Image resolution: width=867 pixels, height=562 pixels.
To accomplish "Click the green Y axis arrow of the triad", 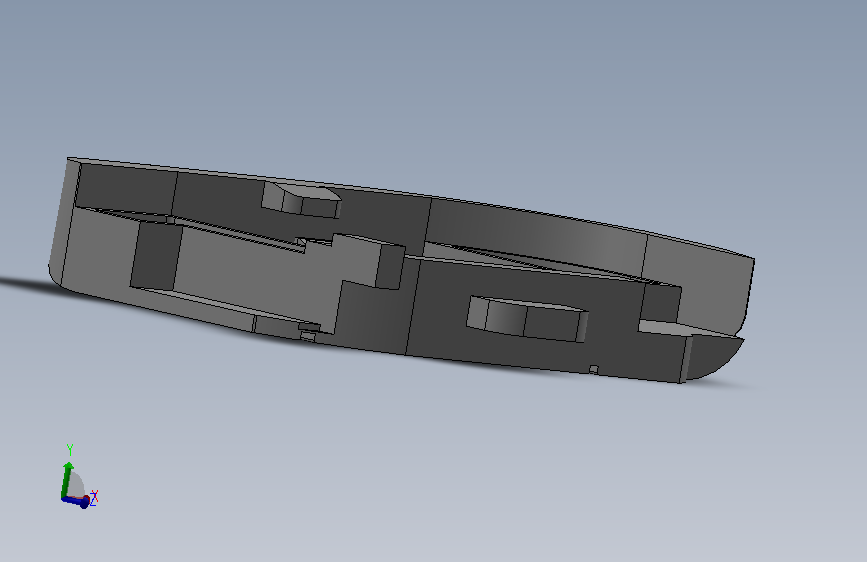I will (x=67, y=479).
